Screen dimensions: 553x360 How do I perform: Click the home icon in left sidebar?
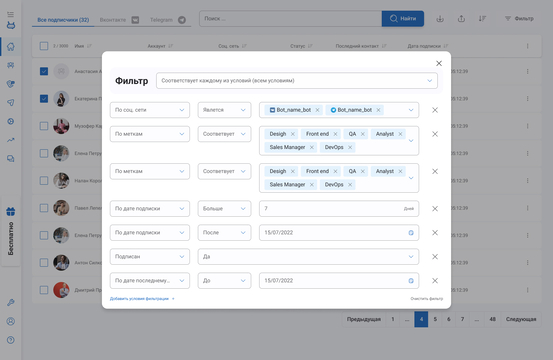point(11,47)
